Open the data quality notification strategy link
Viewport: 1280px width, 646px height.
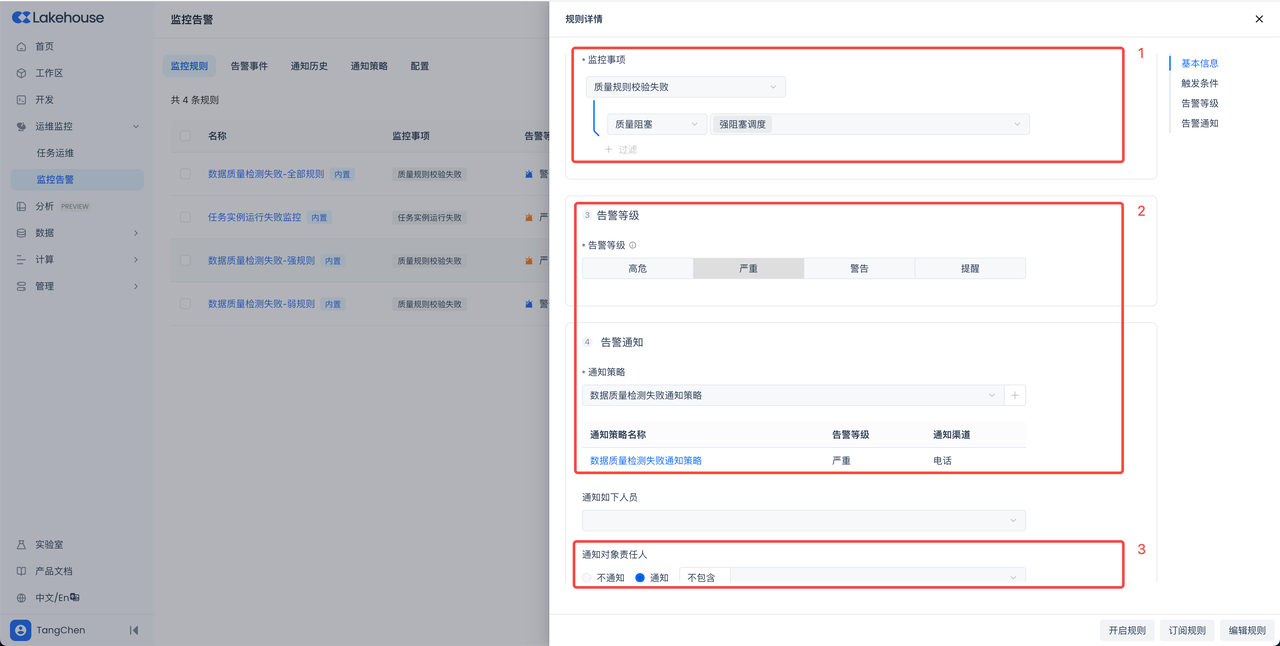(x=646, y=461)
